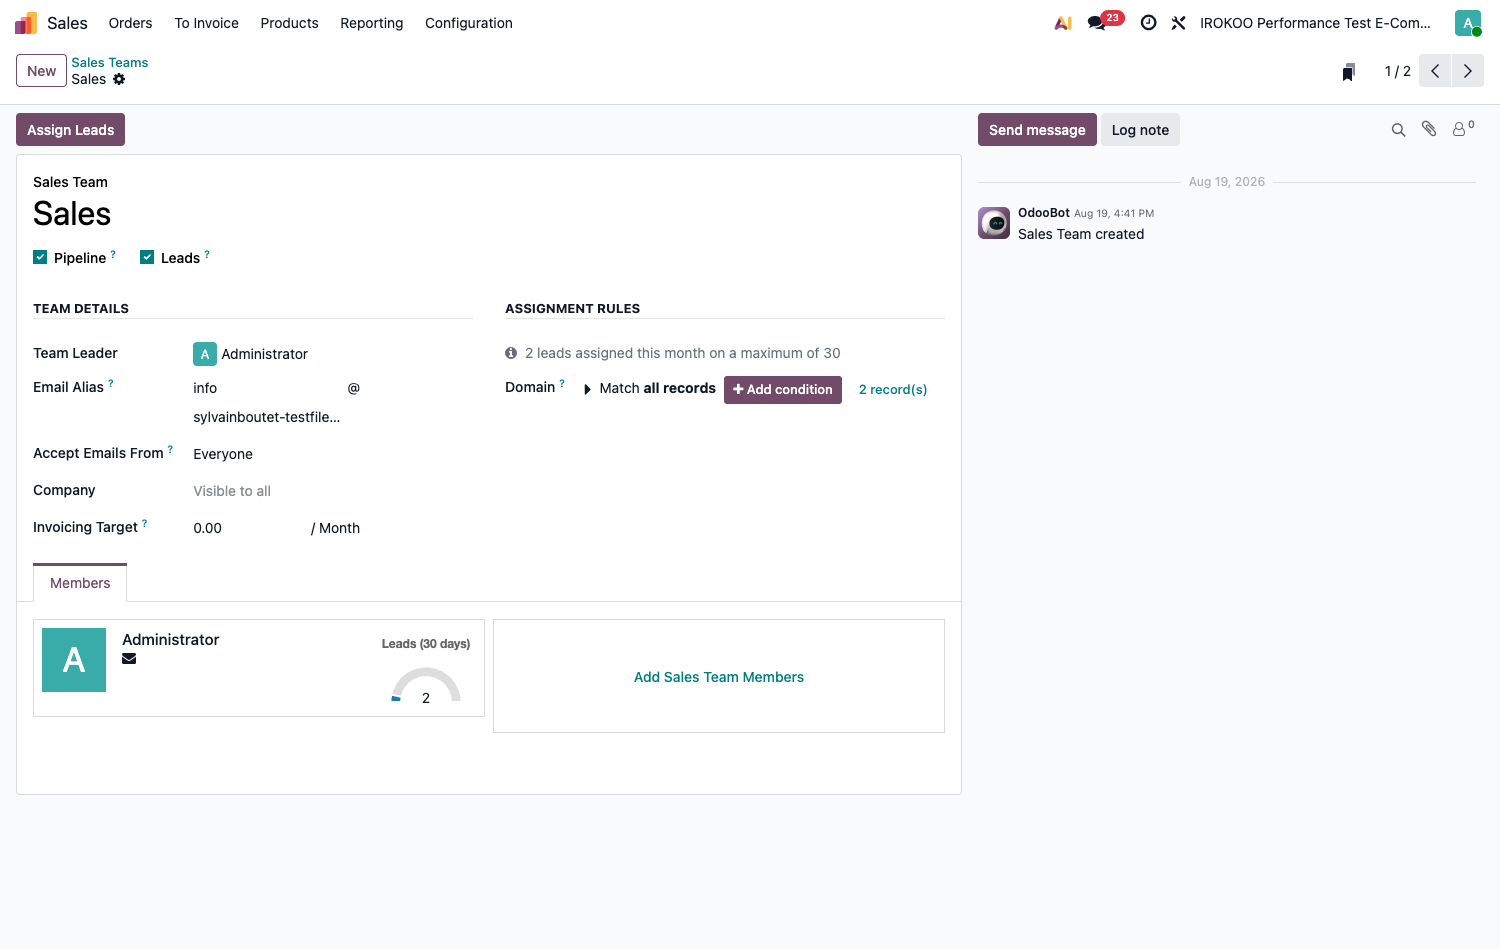
Task: Click OdooBot avatar in the chatter
Action: pyautogui.click(x=994, y=223)
